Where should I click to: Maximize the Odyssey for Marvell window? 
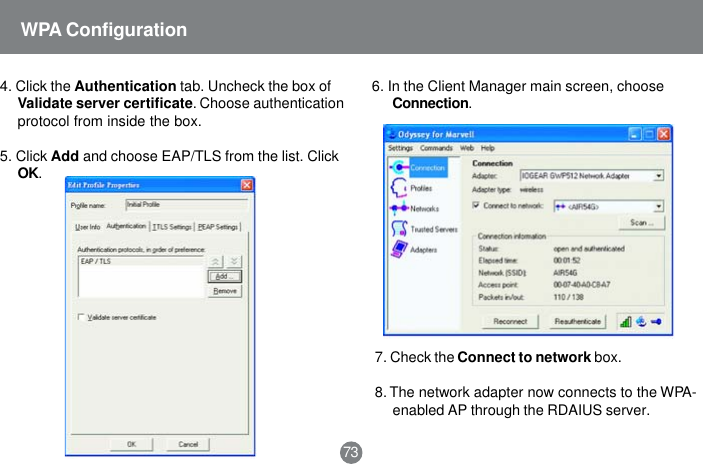point(649,134)
